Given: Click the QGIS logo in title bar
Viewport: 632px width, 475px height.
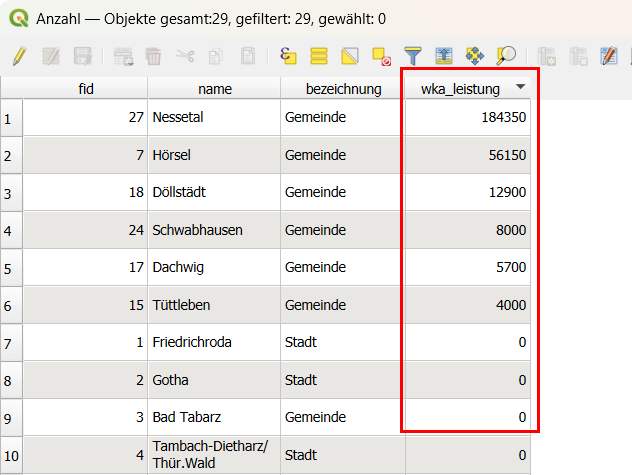Looking at the screenshot, I should (19, 18).
